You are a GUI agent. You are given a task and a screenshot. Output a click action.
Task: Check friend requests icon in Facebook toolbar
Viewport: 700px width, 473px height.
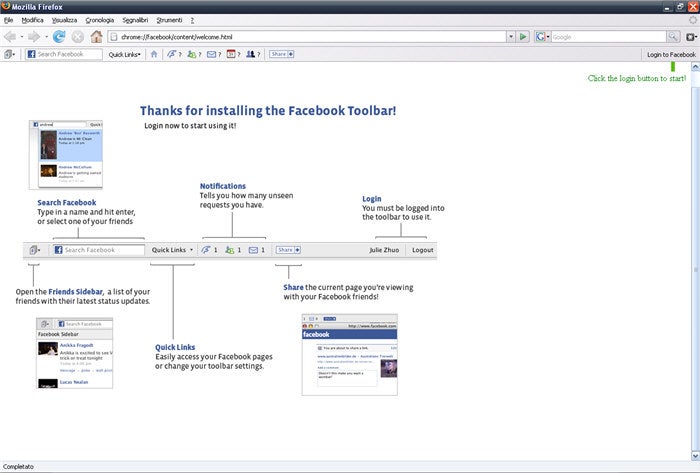pyautogui.click(x=192, y=54)
